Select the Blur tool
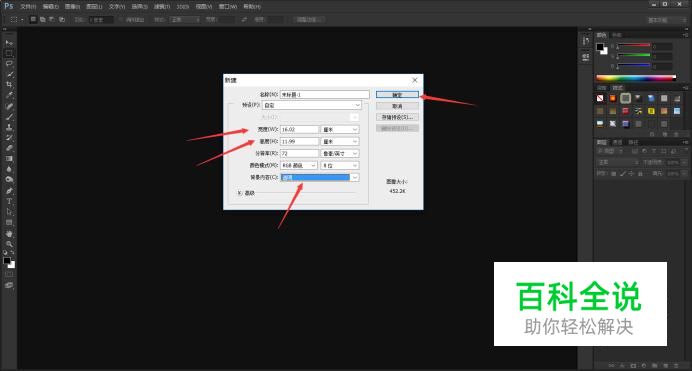 point(9,169)
